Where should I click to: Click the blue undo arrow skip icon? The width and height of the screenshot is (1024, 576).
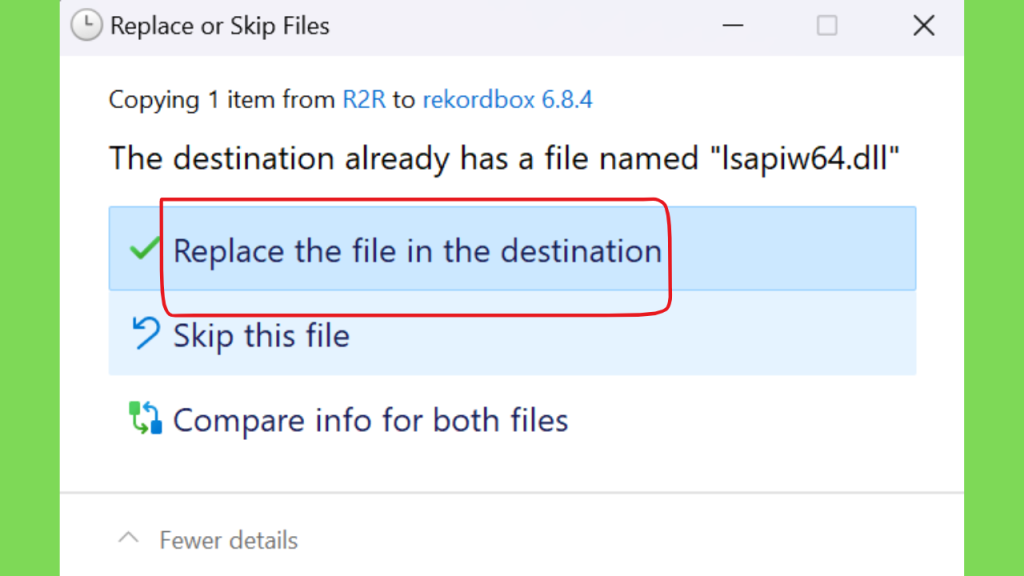(145, 332)
